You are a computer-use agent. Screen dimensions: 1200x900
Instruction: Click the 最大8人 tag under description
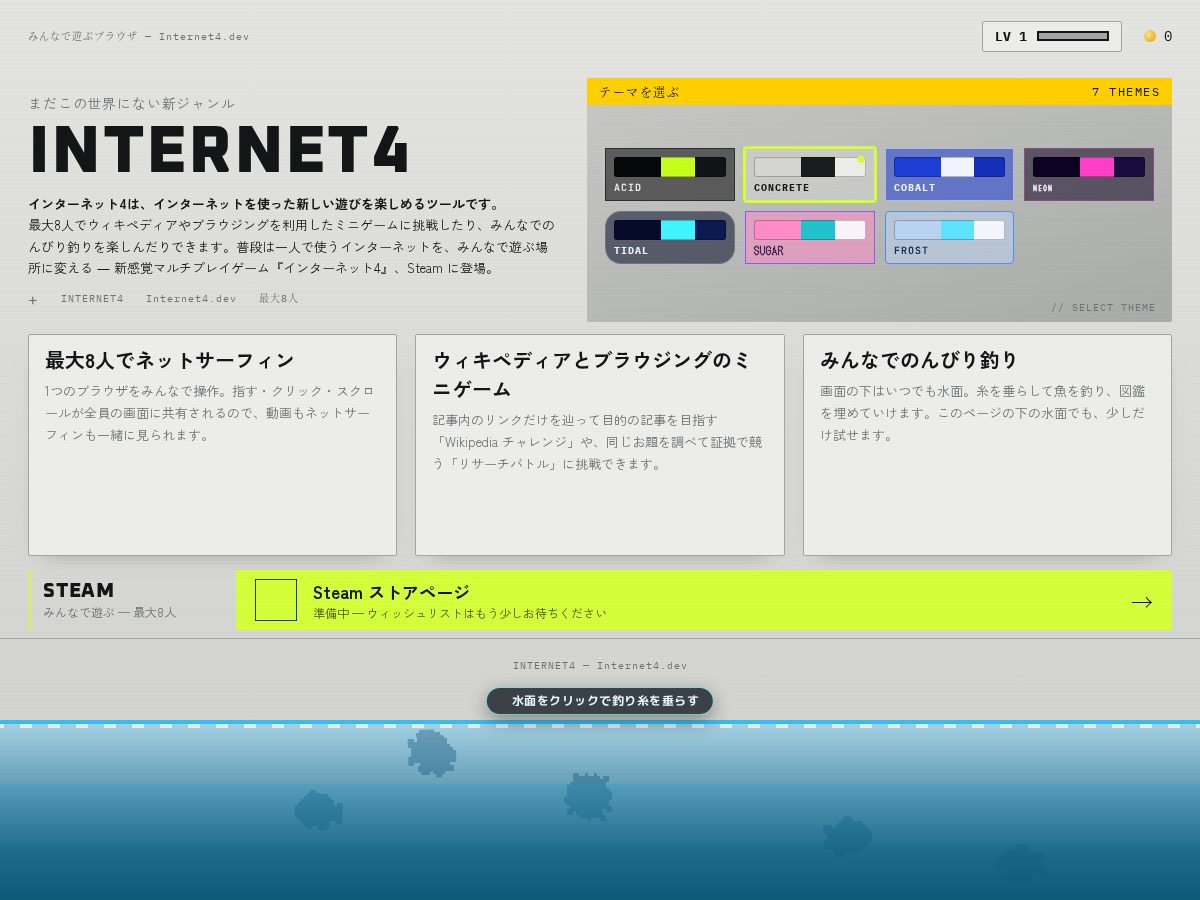(279, 298)
